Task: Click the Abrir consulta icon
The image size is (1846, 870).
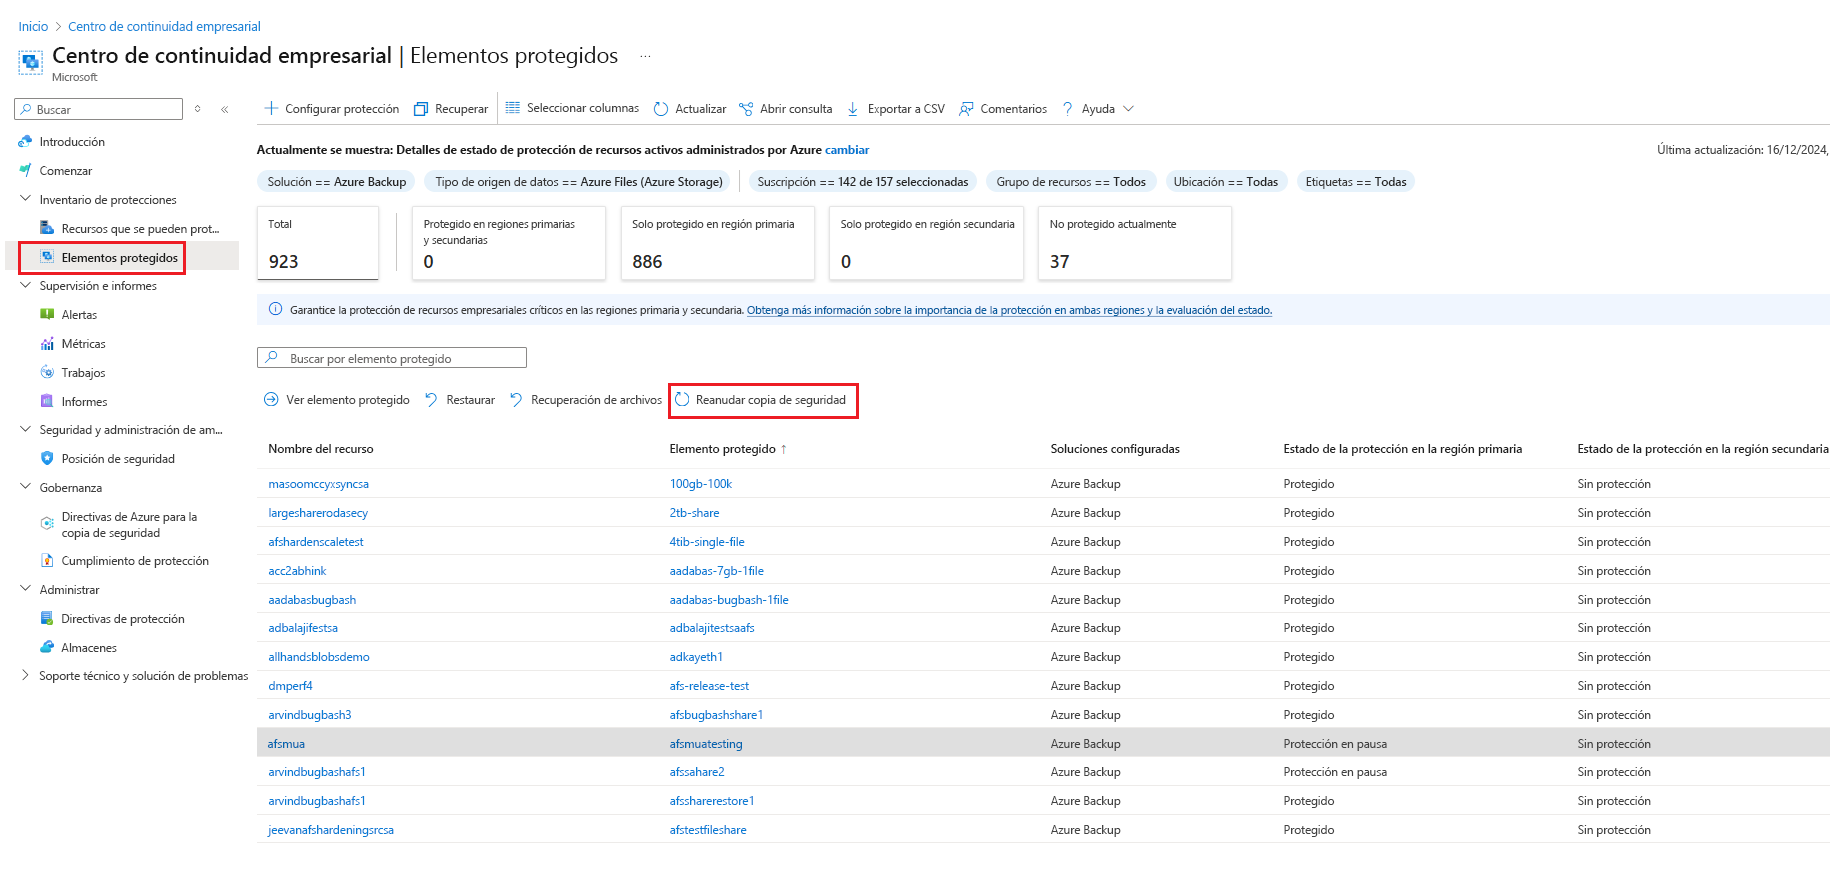Action: [746, 109]
